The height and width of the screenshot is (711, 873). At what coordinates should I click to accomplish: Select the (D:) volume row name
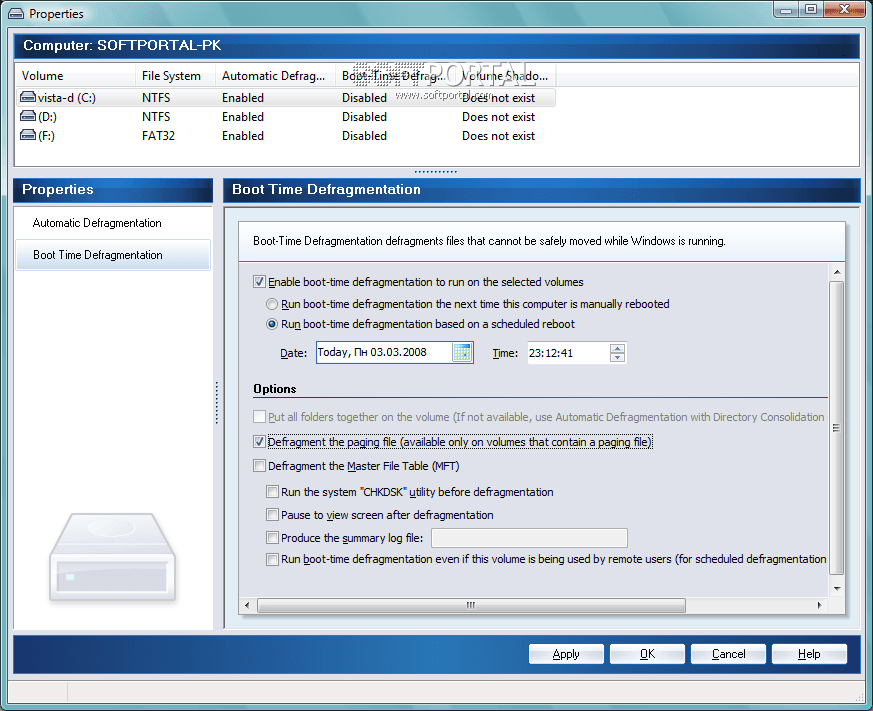47,116
